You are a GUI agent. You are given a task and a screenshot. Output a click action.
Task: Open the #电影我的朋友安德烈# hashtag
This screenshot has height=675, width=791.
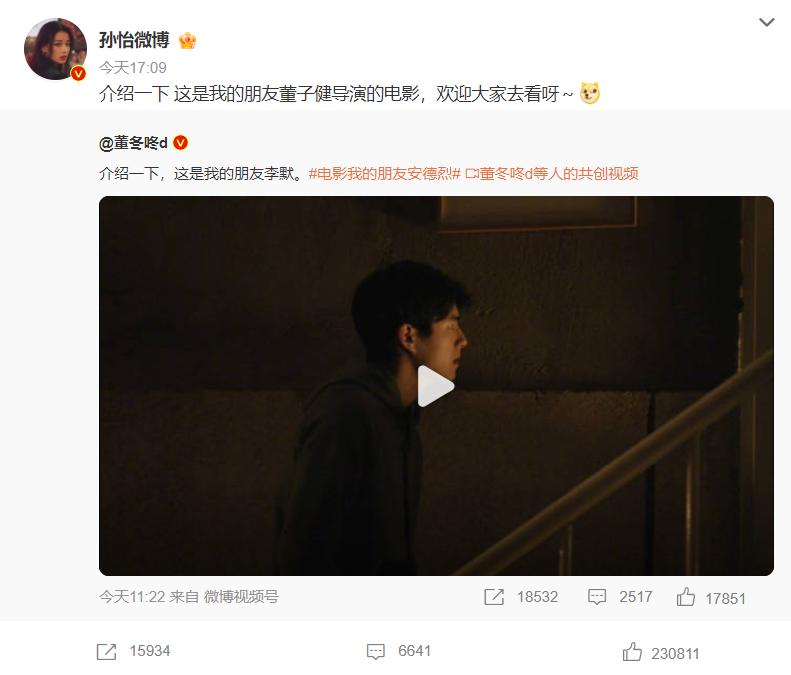click(384, 174)
